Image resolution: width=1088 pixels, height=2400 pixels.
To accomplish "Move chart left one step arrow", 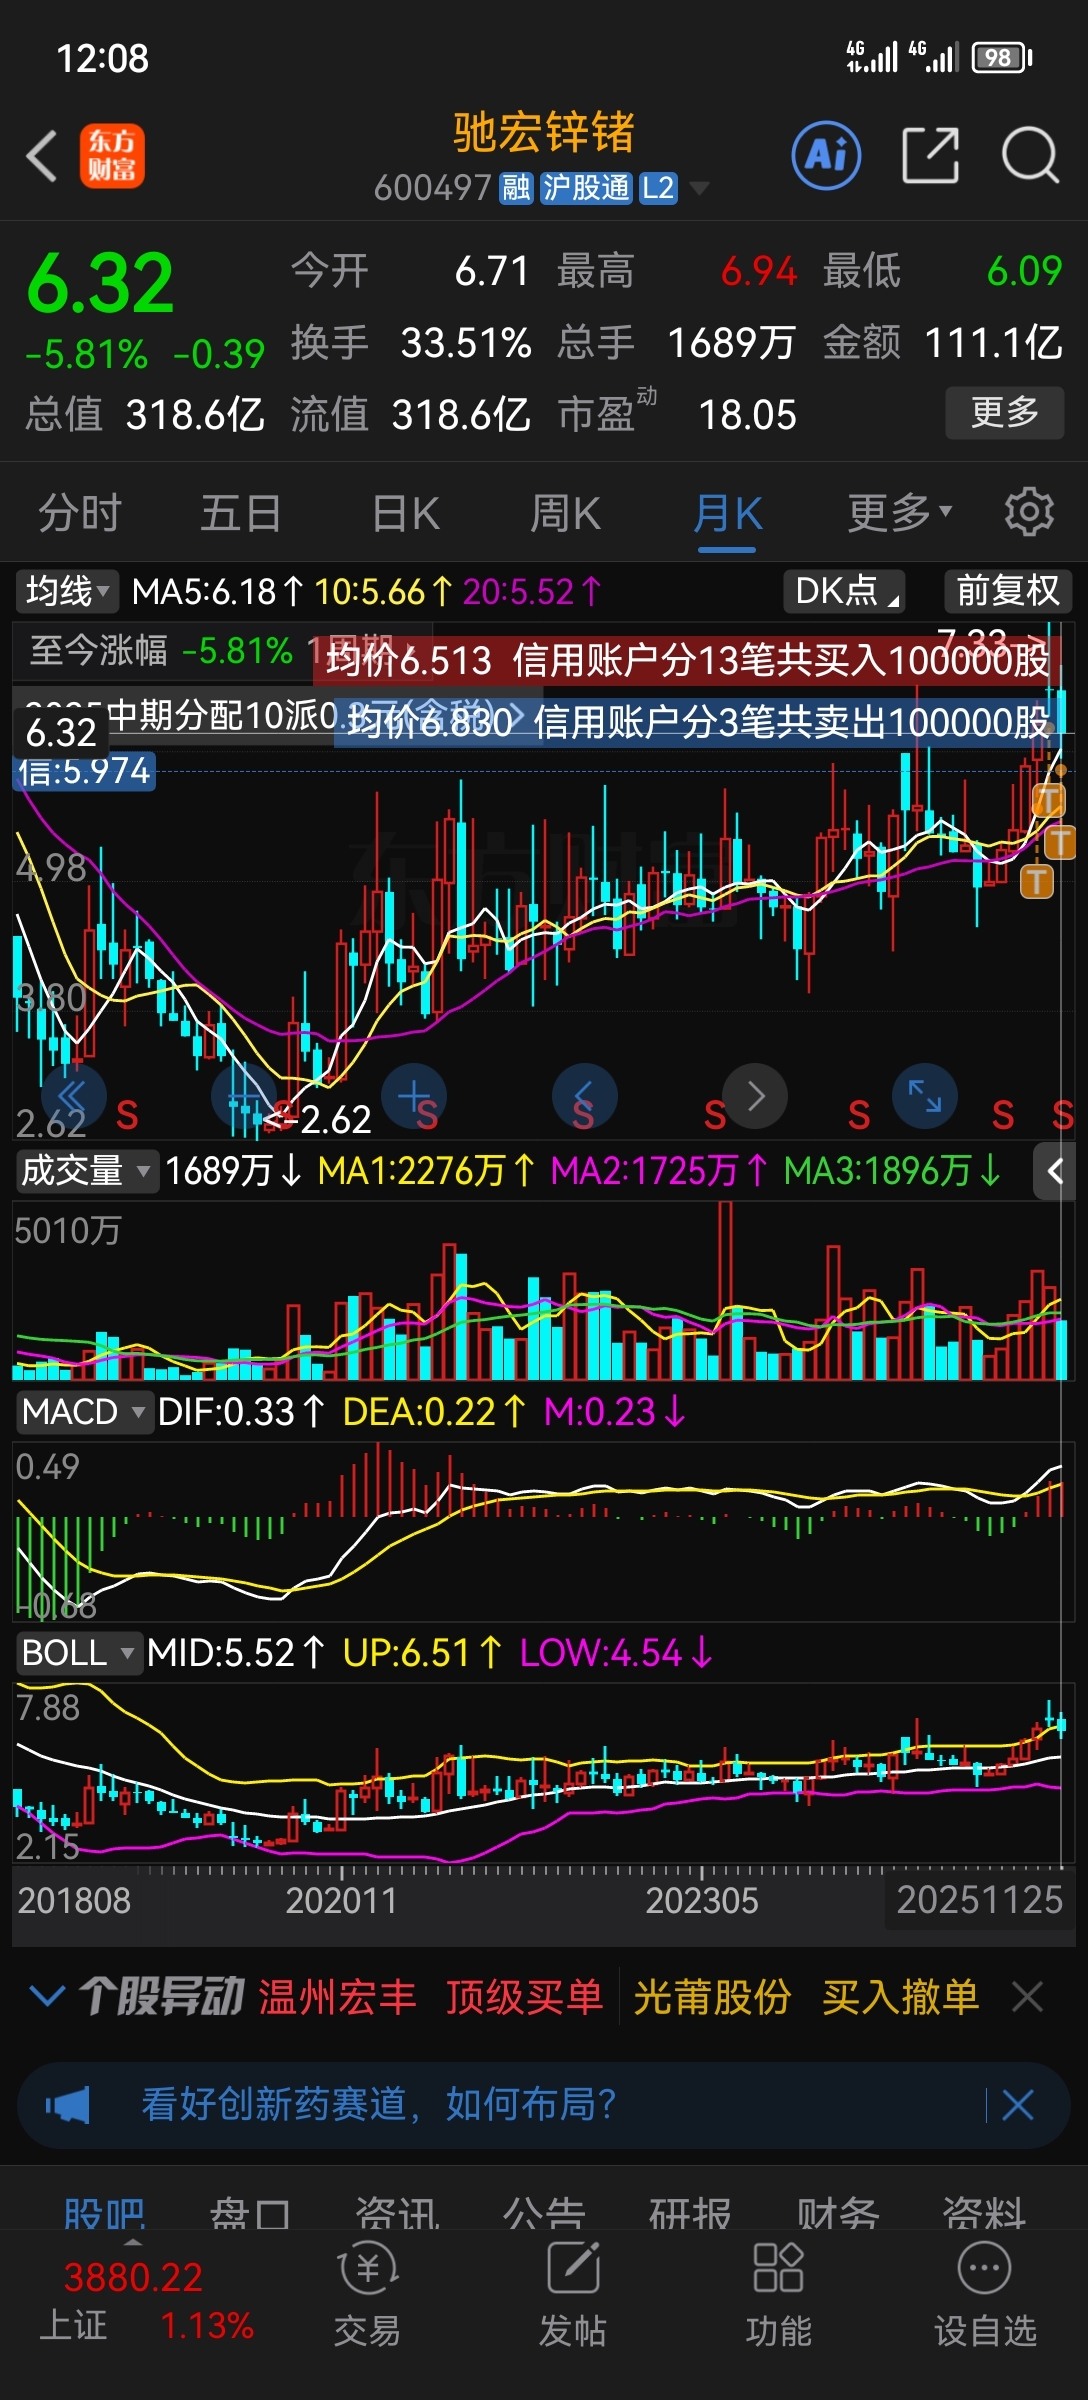I will point(585,1096).
